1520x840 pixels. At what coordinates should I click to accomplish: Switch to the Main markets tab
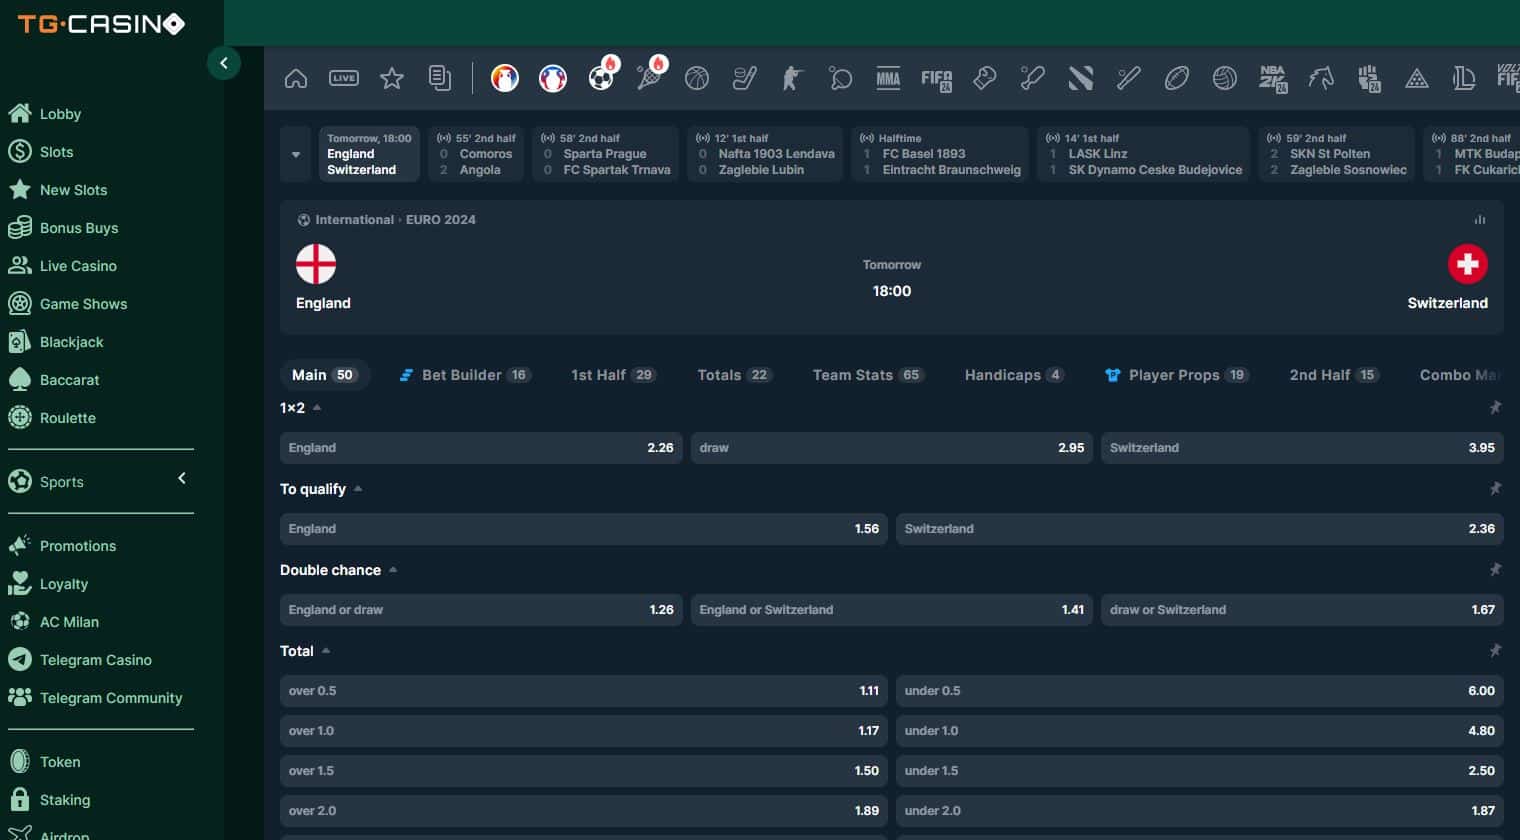(324, 375)
